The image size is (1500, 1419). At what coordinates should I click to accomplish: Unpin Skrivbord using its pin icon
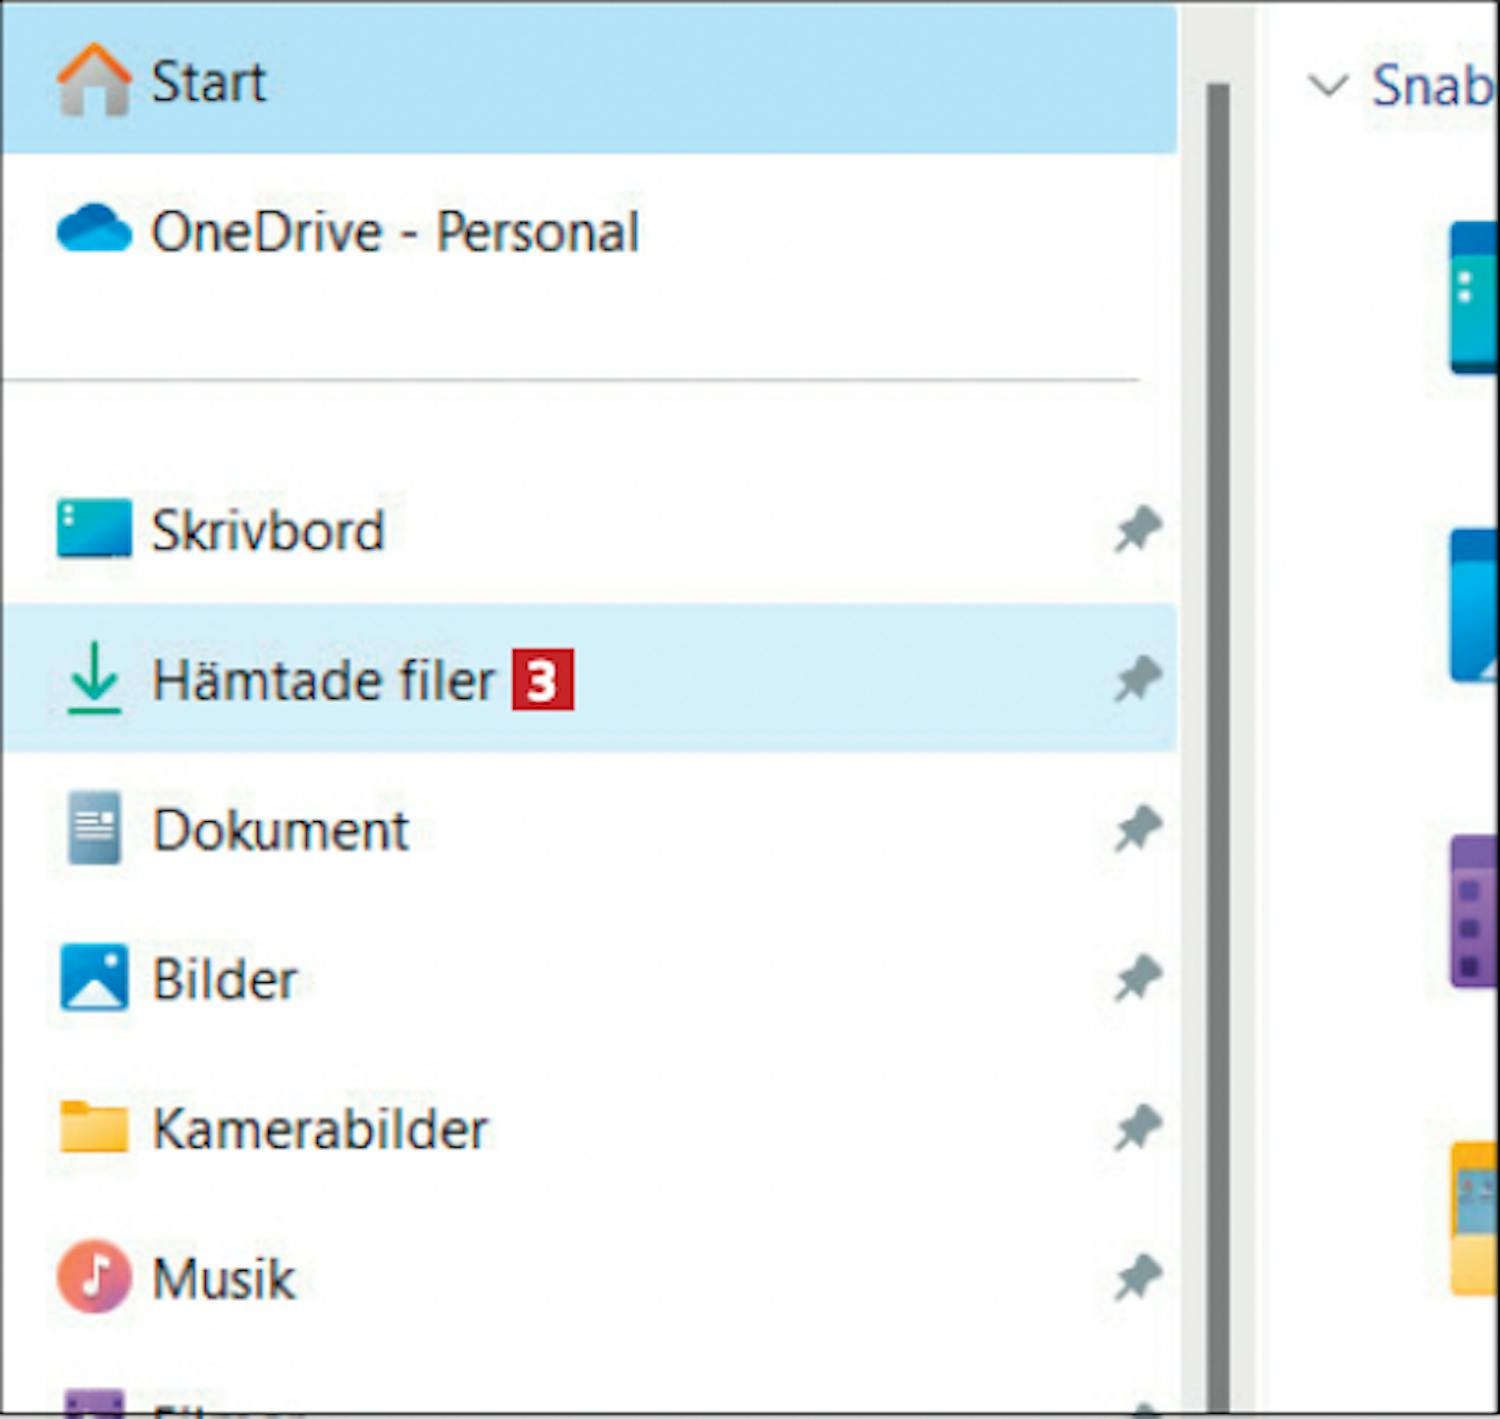coord(1138,529)
